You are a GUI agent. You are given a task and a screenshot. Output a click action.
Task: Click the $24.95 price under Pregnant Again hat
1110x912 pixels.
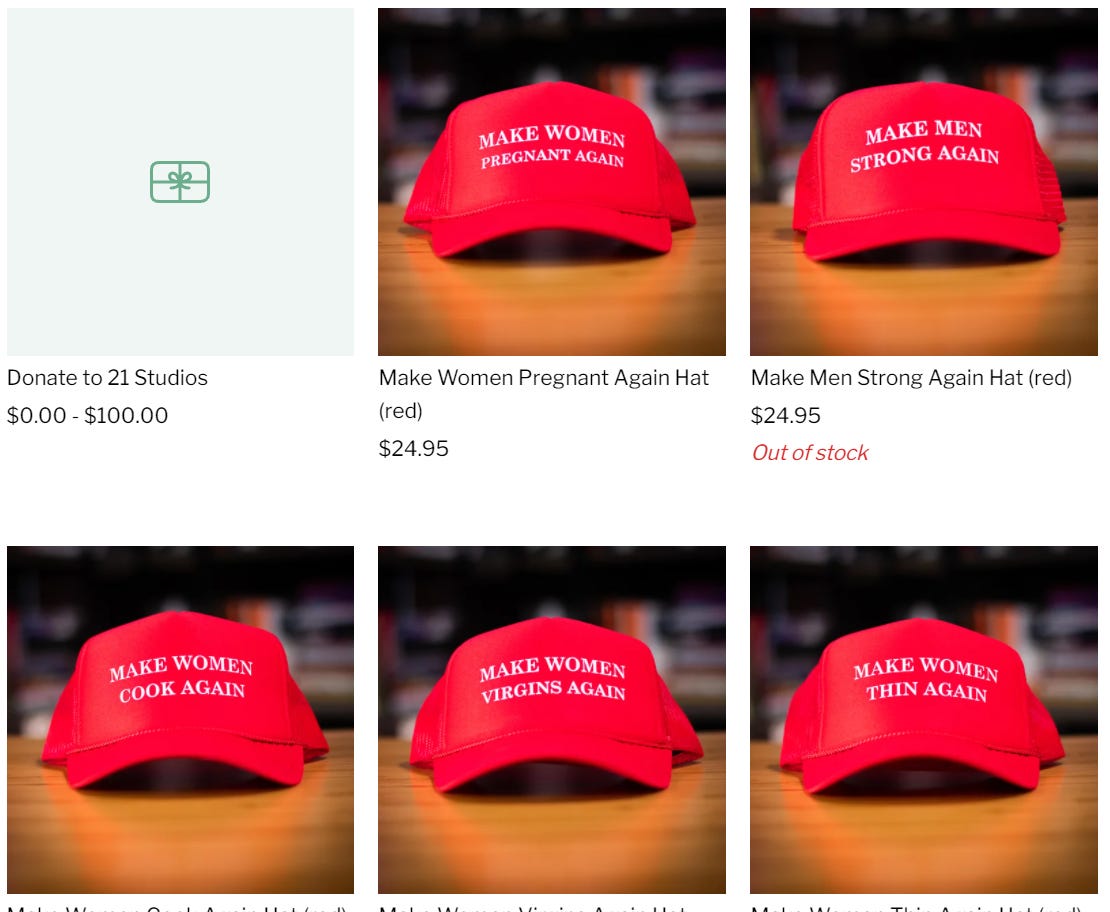tap(413, 448)
